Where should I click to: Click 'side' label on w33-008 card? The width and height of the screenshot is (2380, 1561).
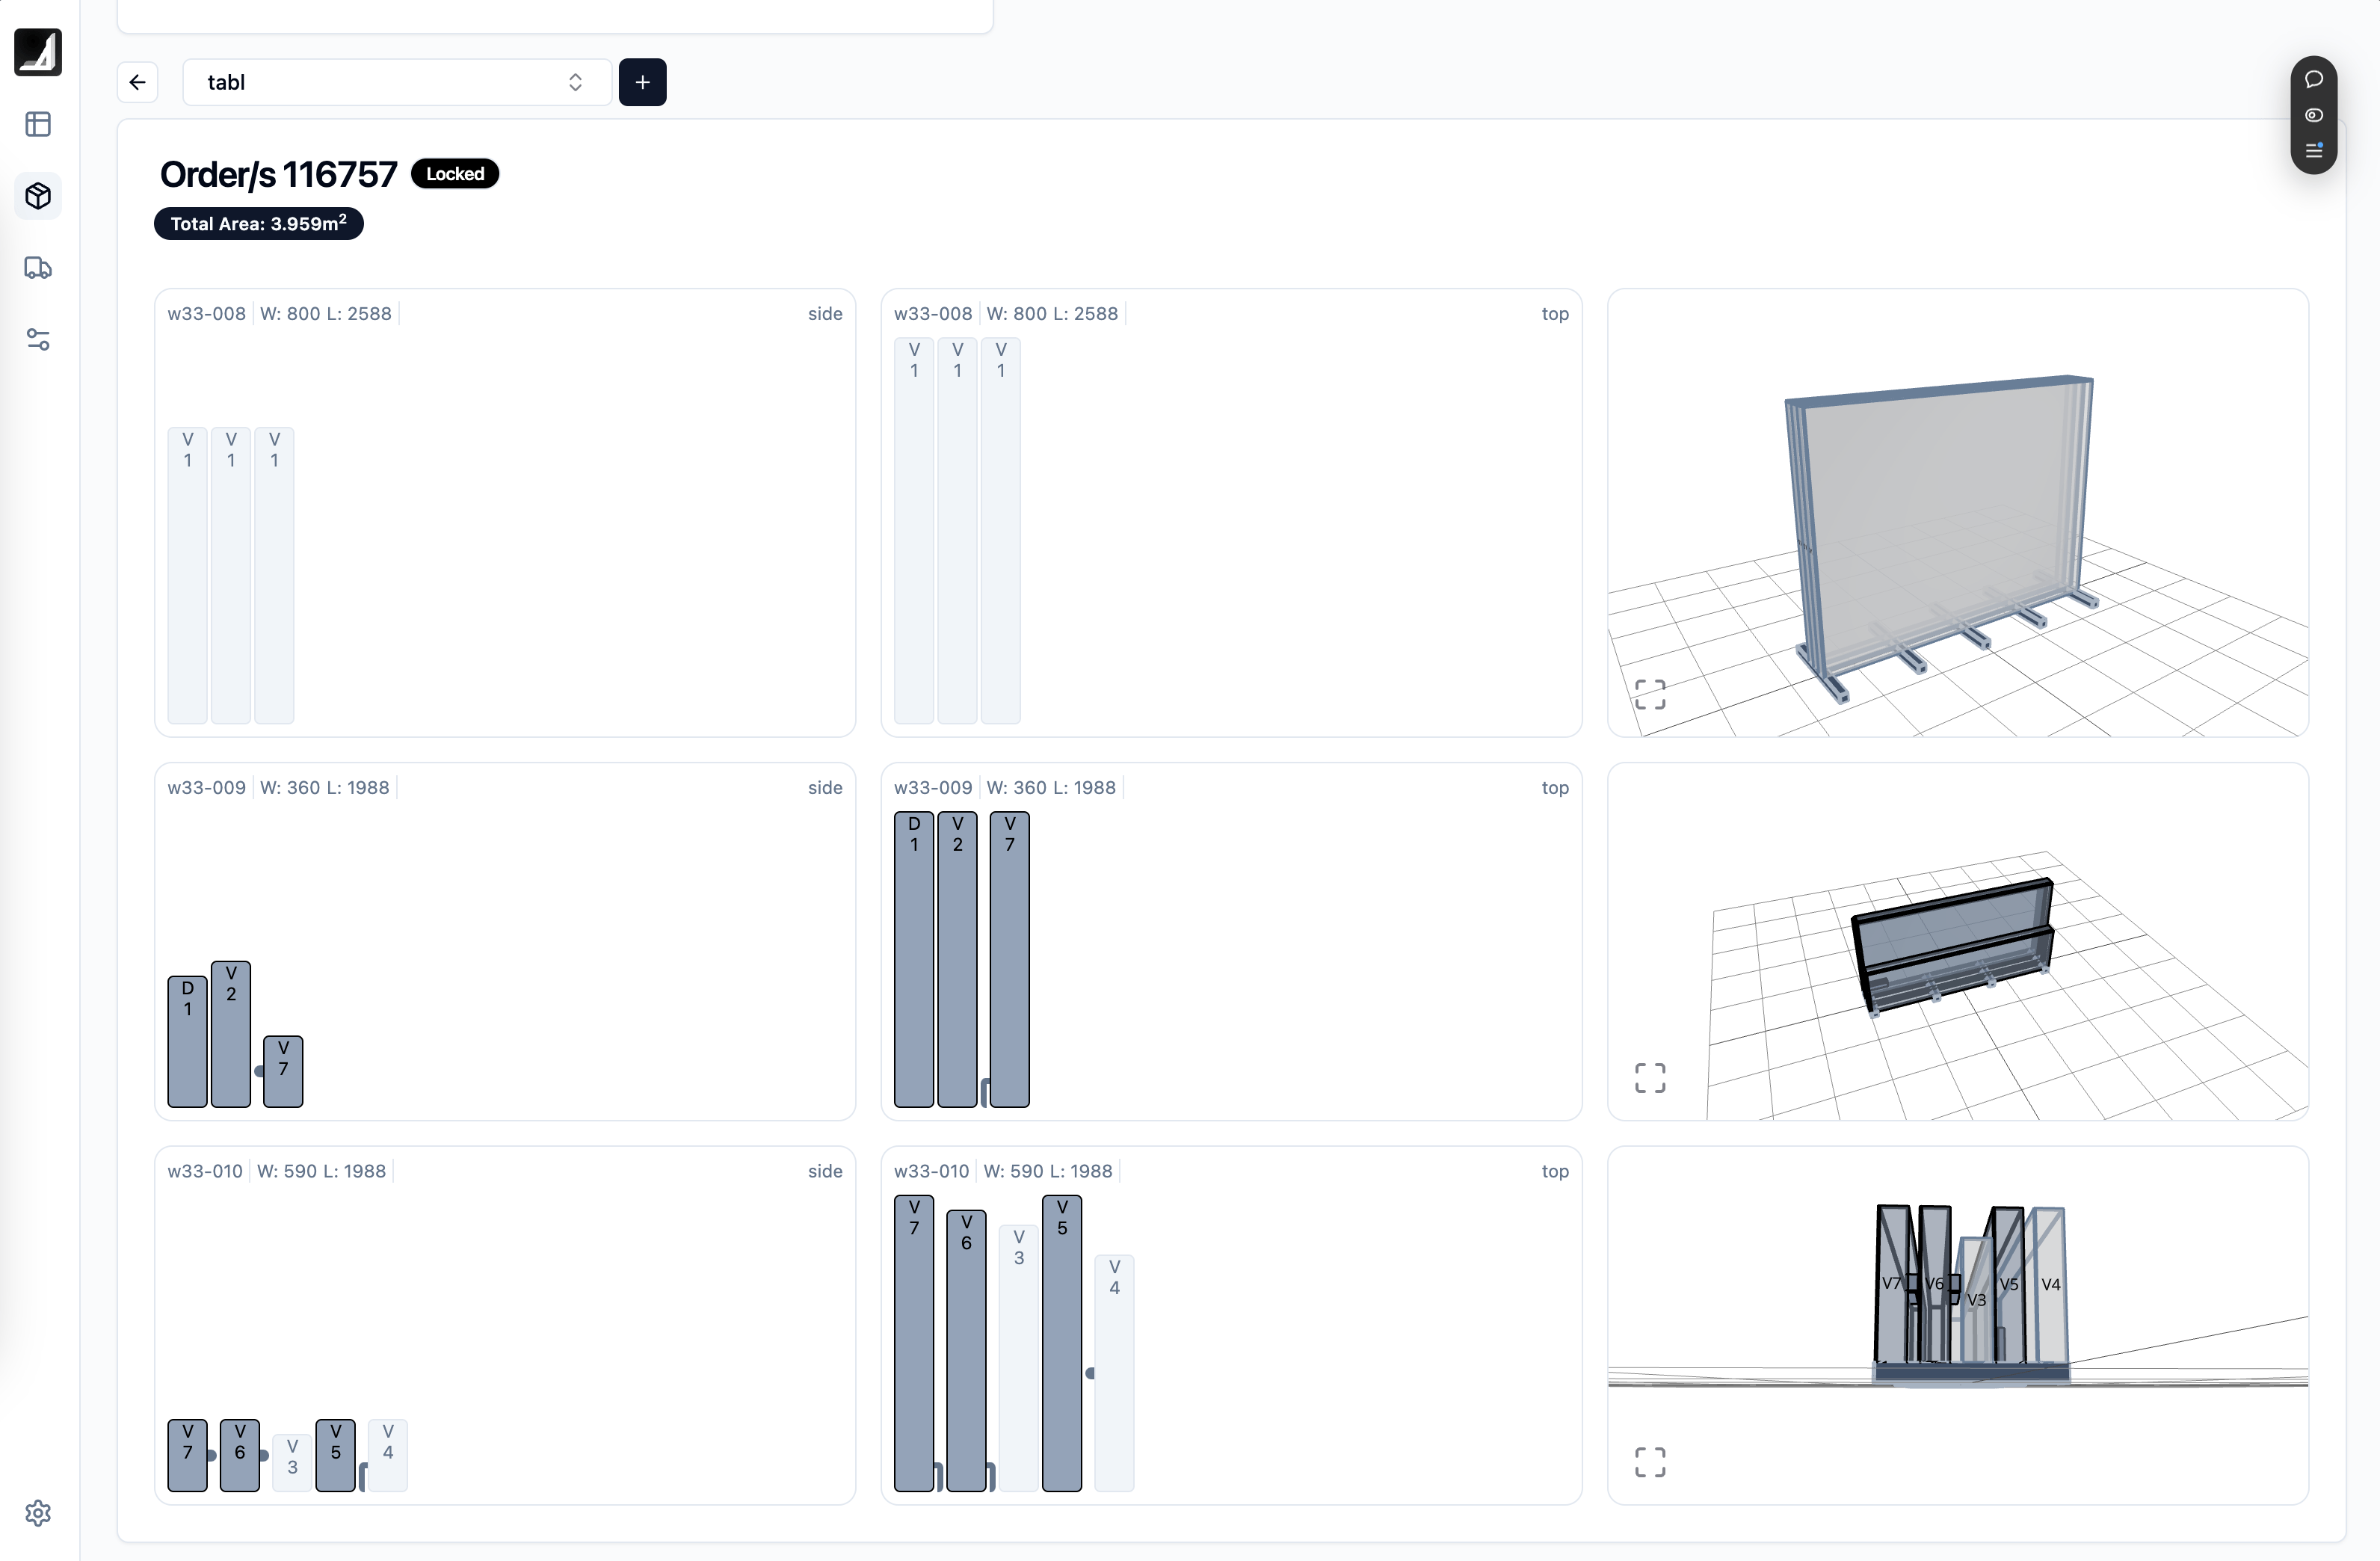(825, 313)
